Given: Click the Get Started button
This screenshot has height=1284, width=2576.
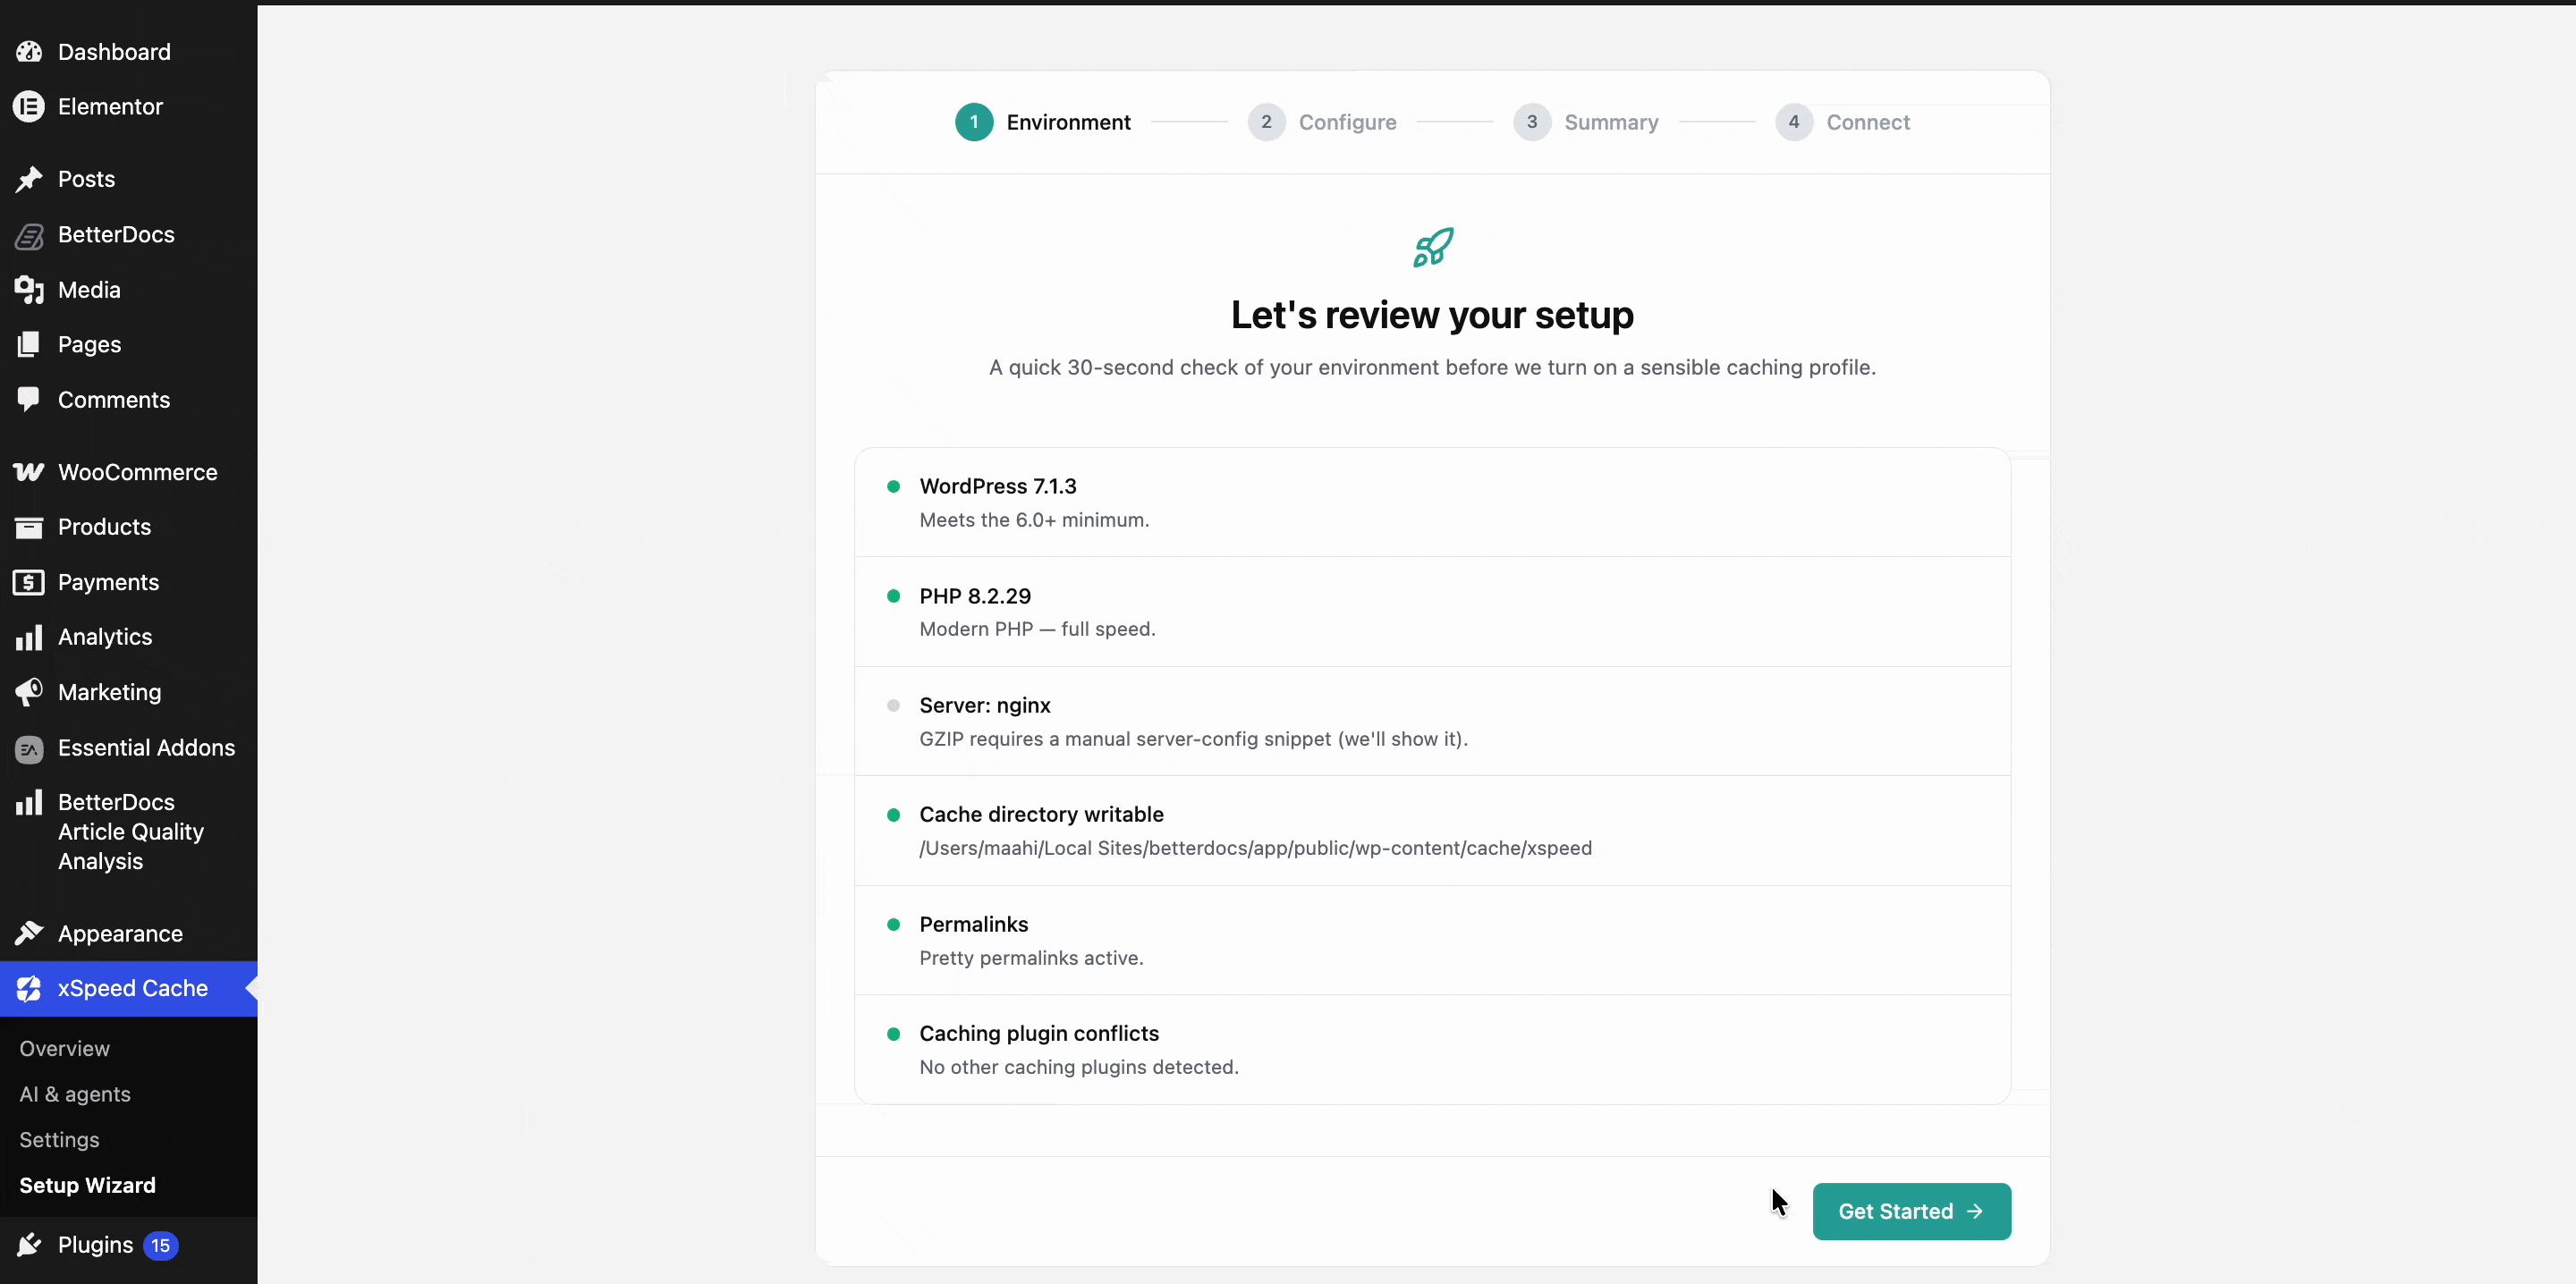Looking at the screenshot, I should (1911, 1211).
